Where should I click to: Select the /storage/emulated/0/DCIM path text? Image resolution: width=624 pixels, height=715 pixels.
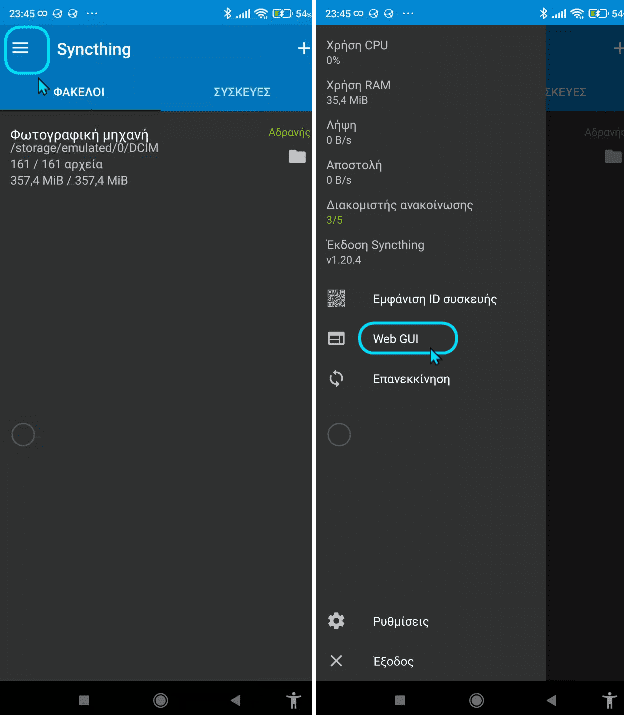point(84,148)
